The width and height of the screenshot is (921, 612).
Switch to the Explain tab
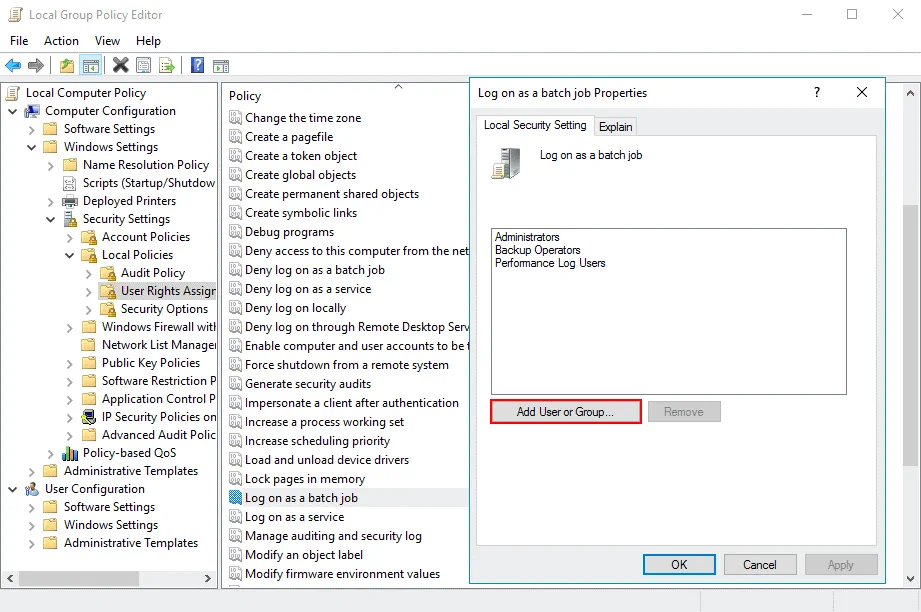tap(615, 127)
